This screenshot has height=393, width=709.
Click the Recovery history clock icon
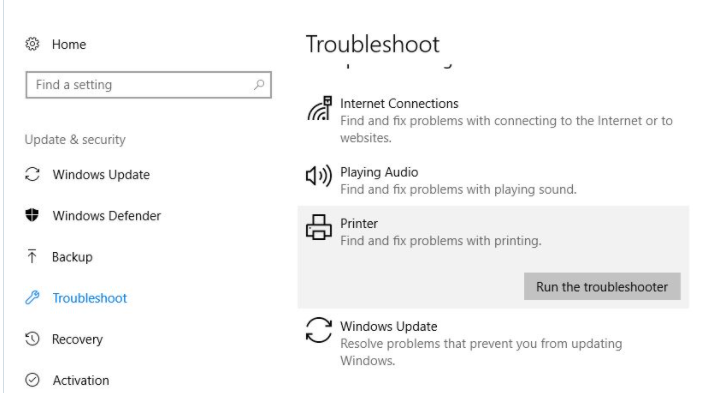coord(32,339)
